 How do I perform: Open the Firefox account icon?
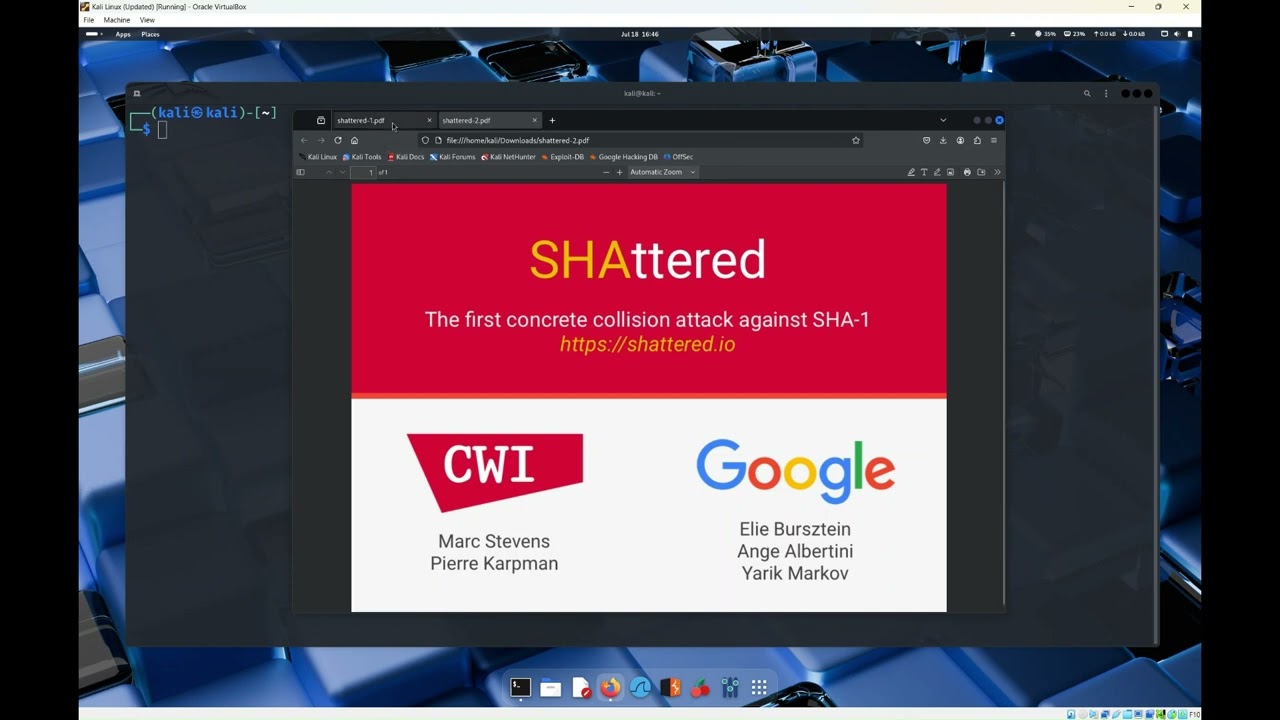coord(960,140)
